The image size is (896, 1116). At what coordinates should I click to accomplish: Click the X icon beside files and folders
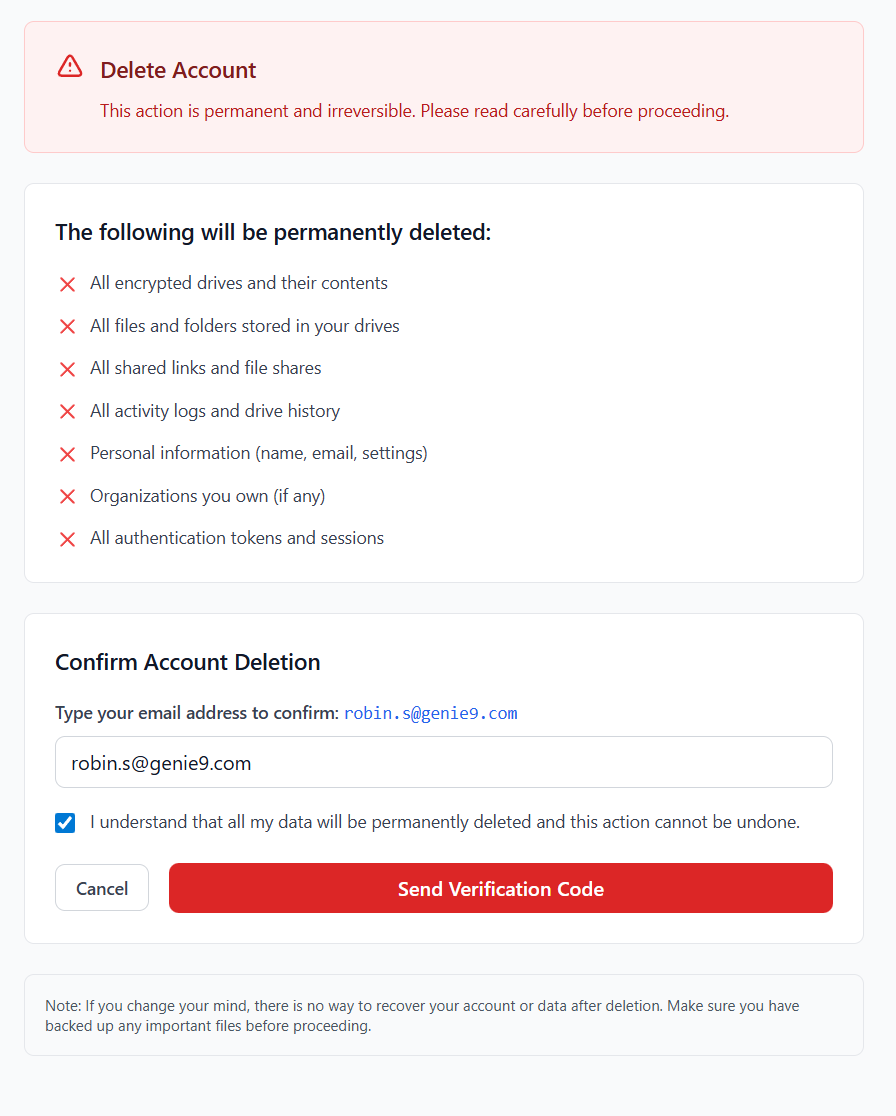coord(68,327)
